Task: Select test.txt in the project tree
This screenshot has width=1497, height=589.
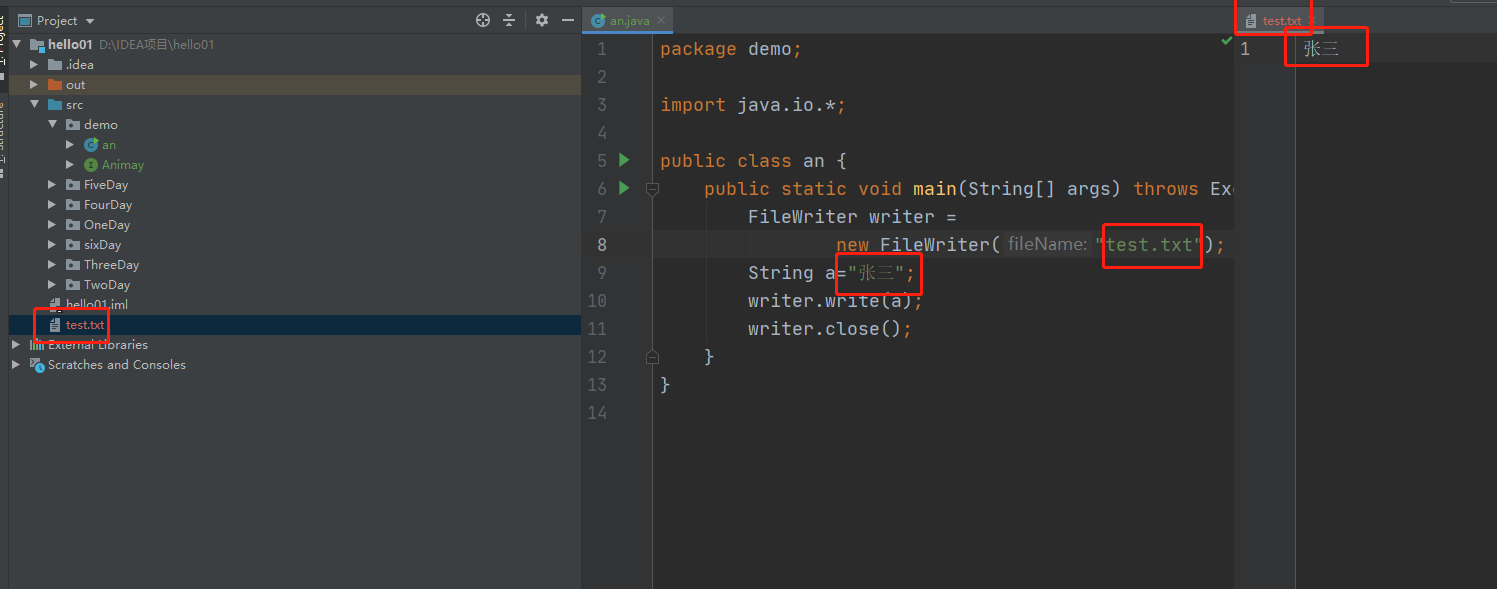Action: click(x=85, y=325)
